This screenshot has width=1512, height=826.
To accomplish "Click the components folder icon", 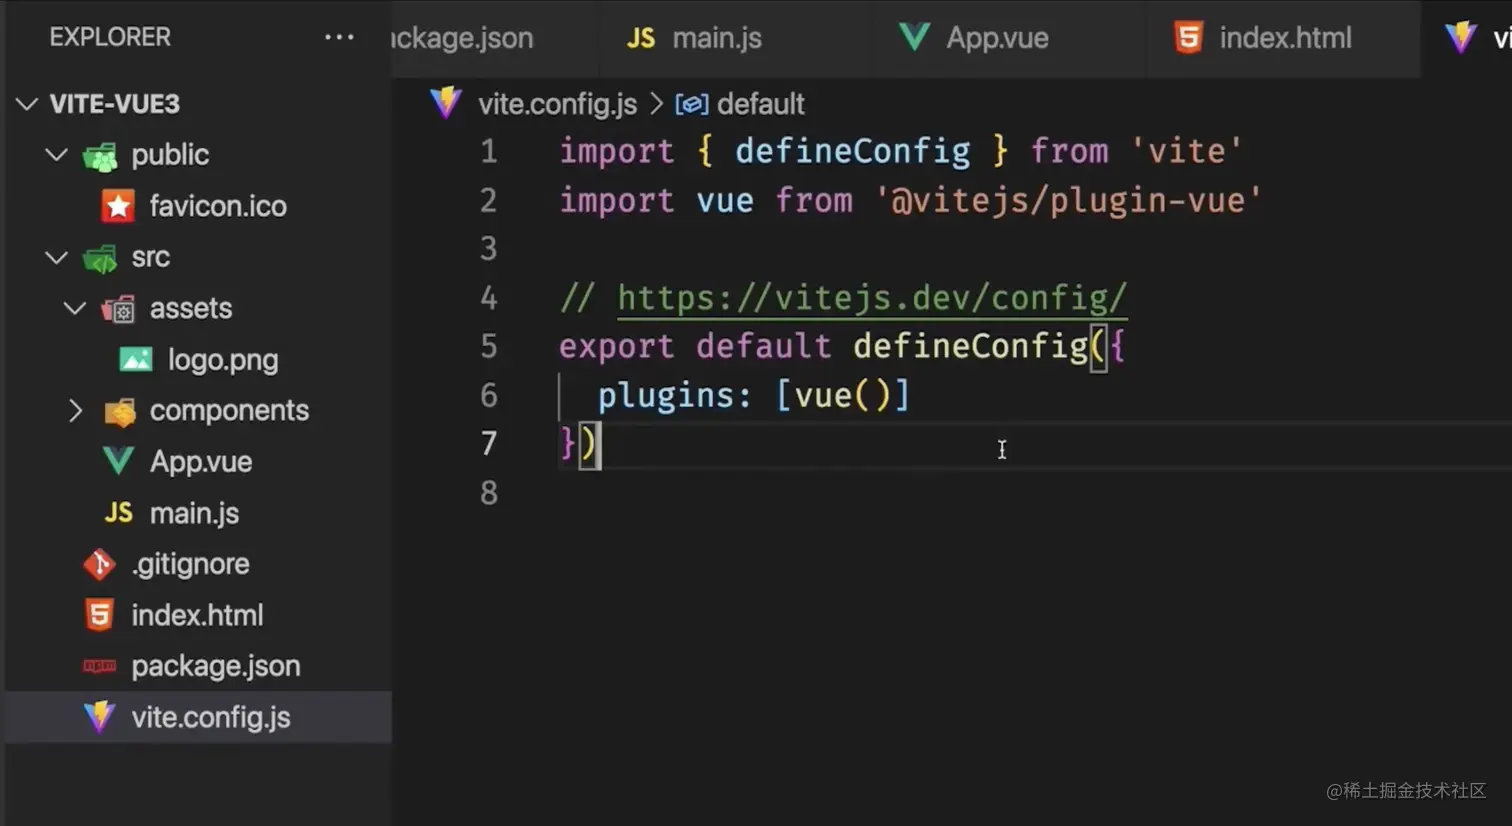I will [x=119, y=411].
